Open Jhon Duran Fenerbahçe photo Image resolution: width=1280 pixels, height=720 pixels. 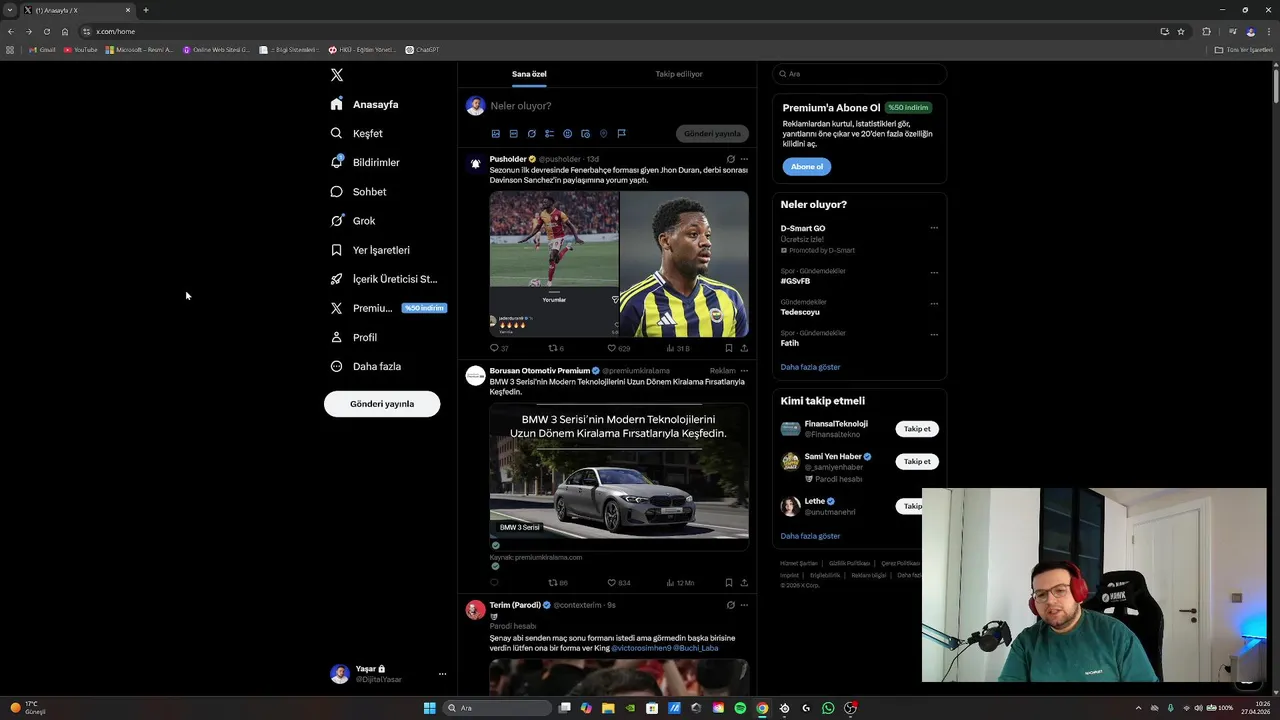coord(684,264)
